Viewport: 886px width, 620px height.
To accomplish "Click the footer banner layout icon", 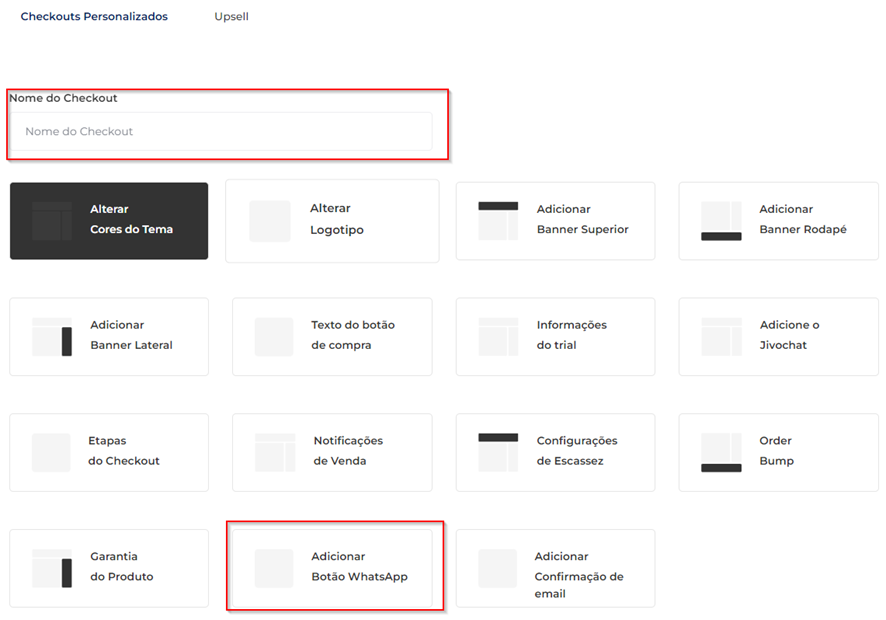I will (x=721, y=221).
